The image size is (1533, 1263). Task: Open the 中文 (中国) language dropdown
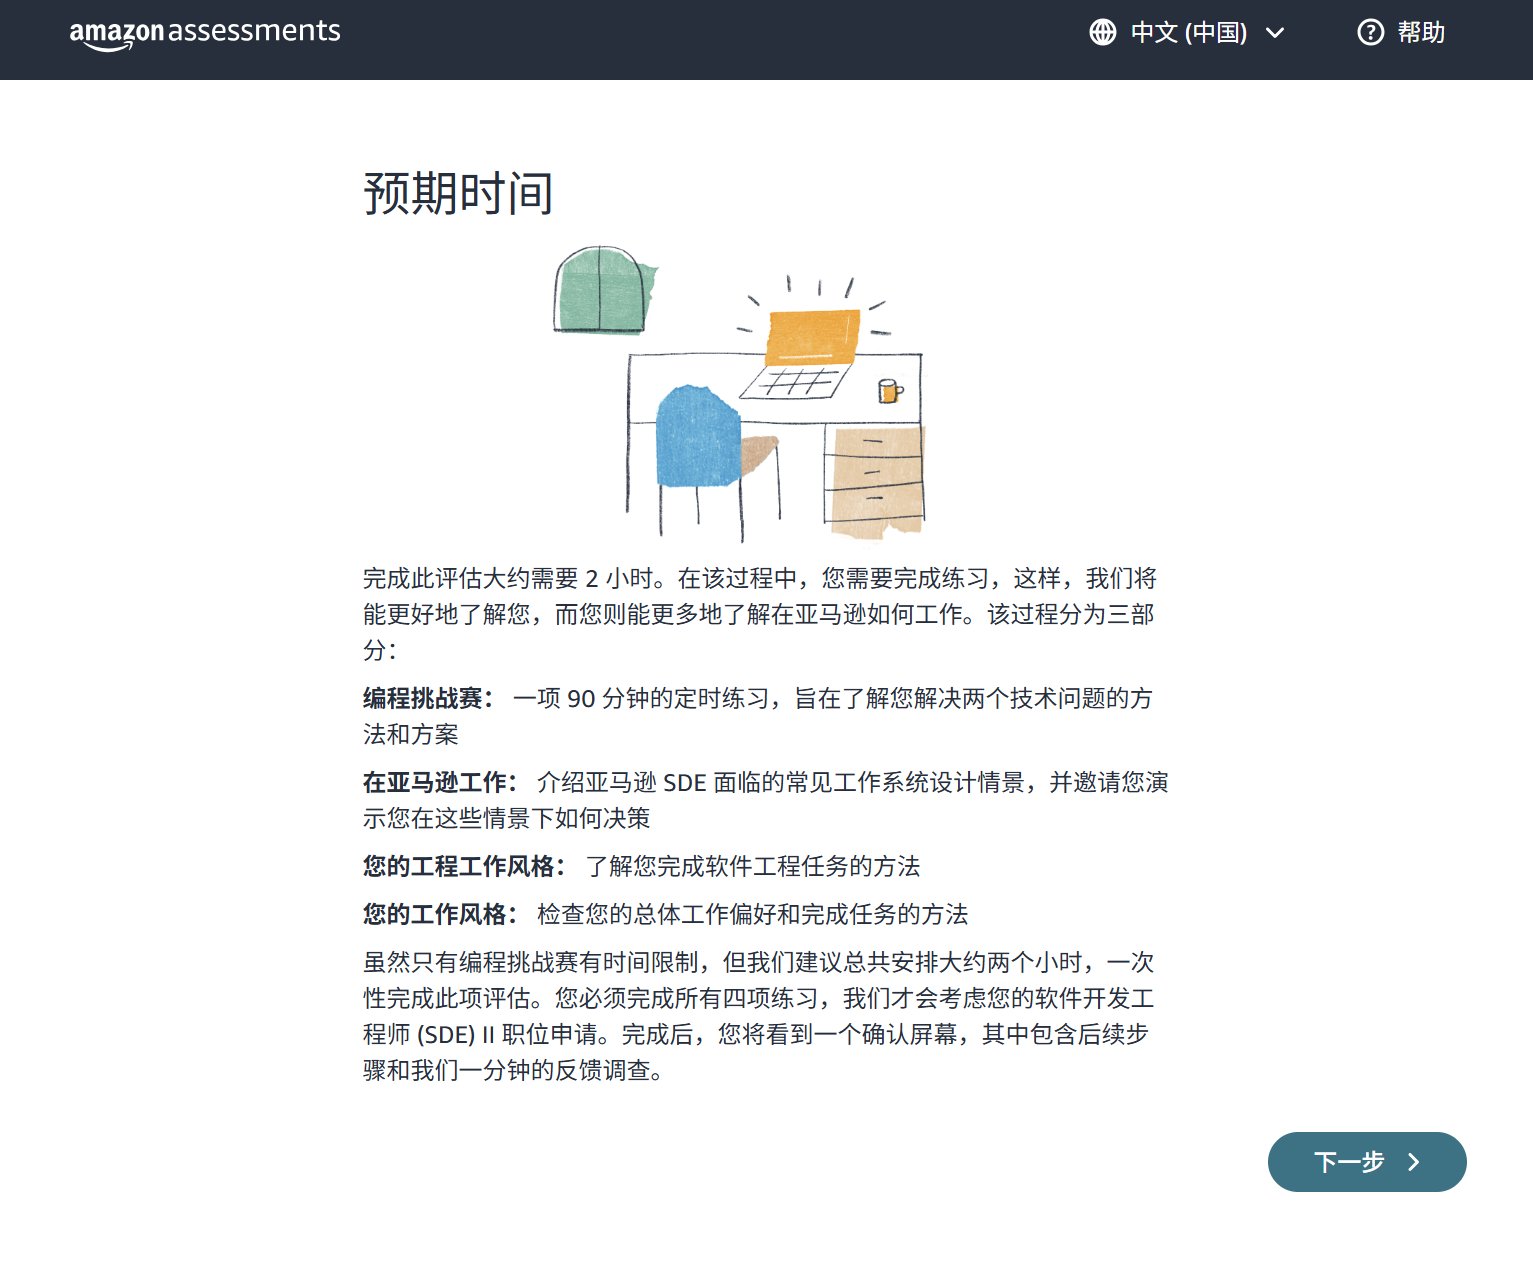1188,33
